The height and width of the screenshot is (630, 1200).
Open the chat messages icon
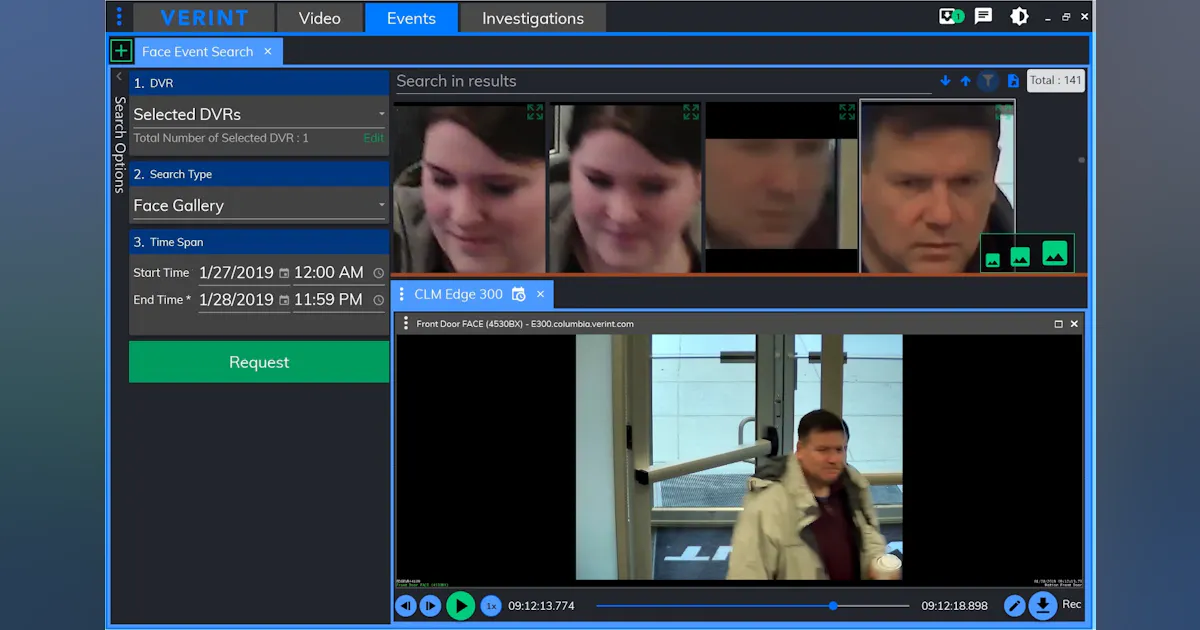[984, 16]
